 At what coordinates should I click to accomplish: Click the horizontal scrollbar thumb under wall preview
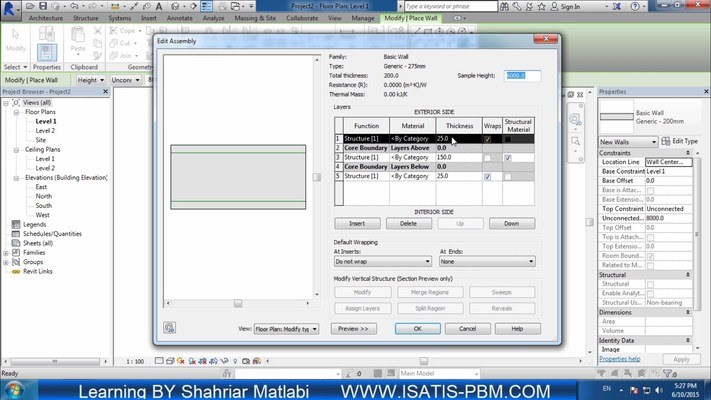(238, 303)
